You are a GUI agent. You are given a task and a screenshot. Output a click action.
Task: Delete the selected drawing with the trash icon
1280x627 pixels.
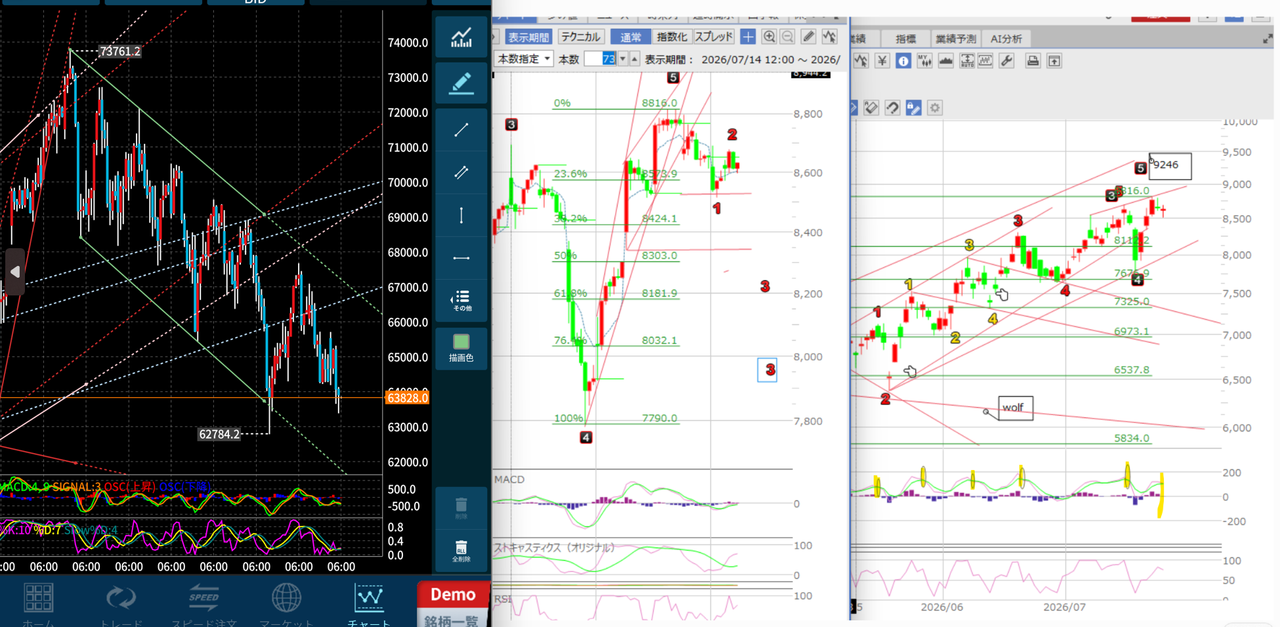point(461,507)
